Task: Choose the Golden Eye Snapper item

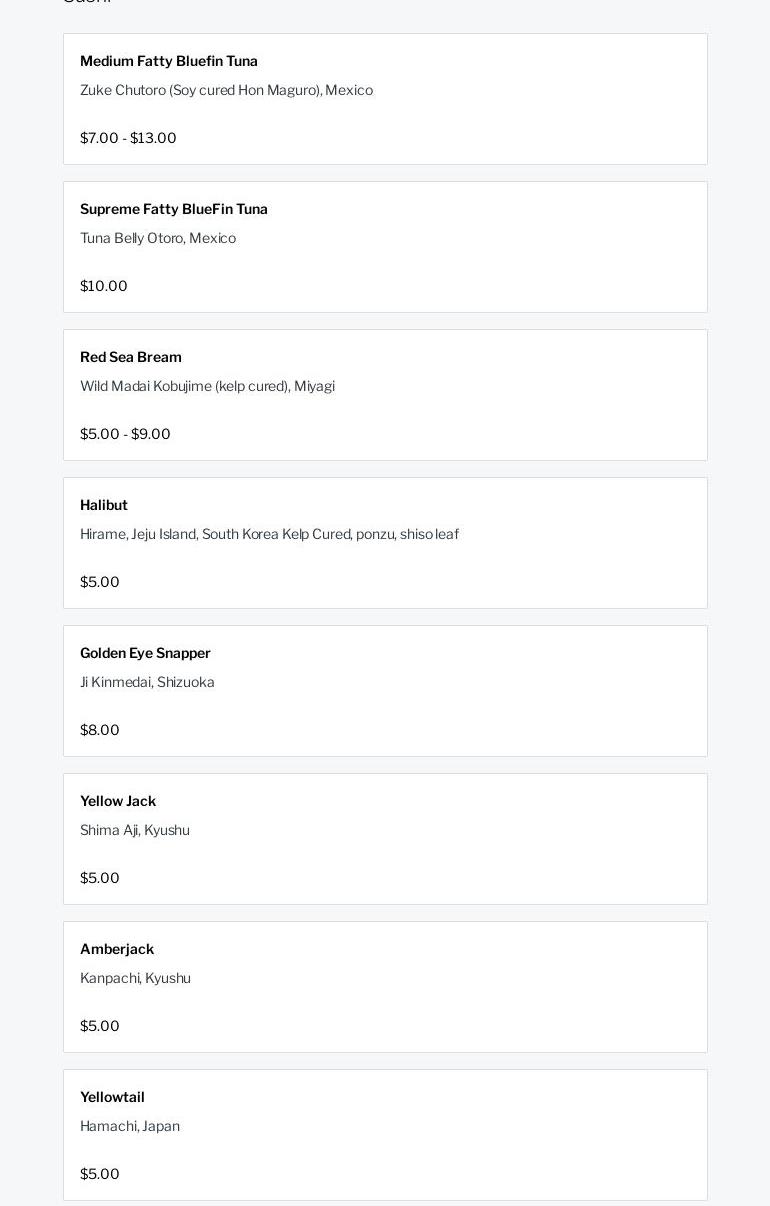Action: tap(145, 654)
